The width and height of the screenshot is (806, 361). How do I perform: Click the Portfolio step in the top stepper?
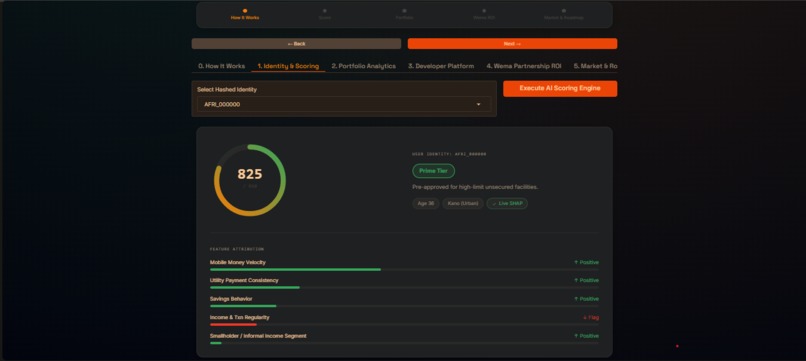(404, 14)
